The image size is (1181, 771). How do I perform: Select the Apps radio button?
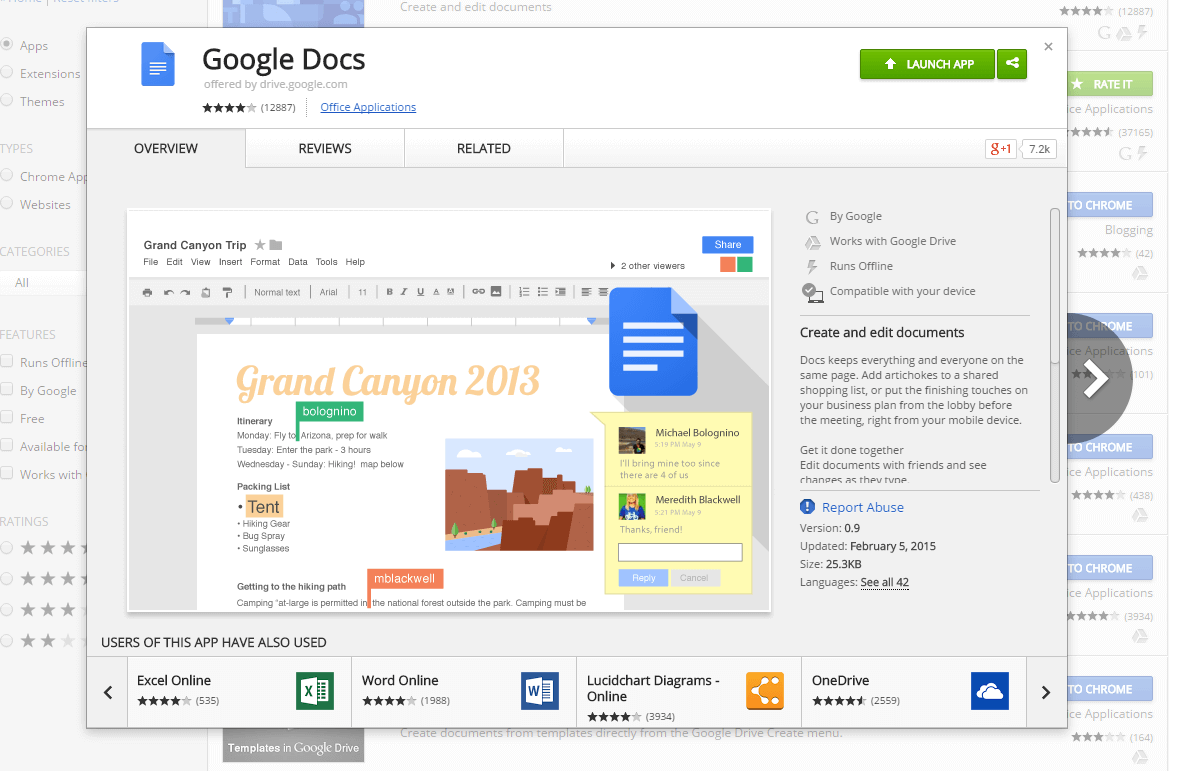click(7, 44)
